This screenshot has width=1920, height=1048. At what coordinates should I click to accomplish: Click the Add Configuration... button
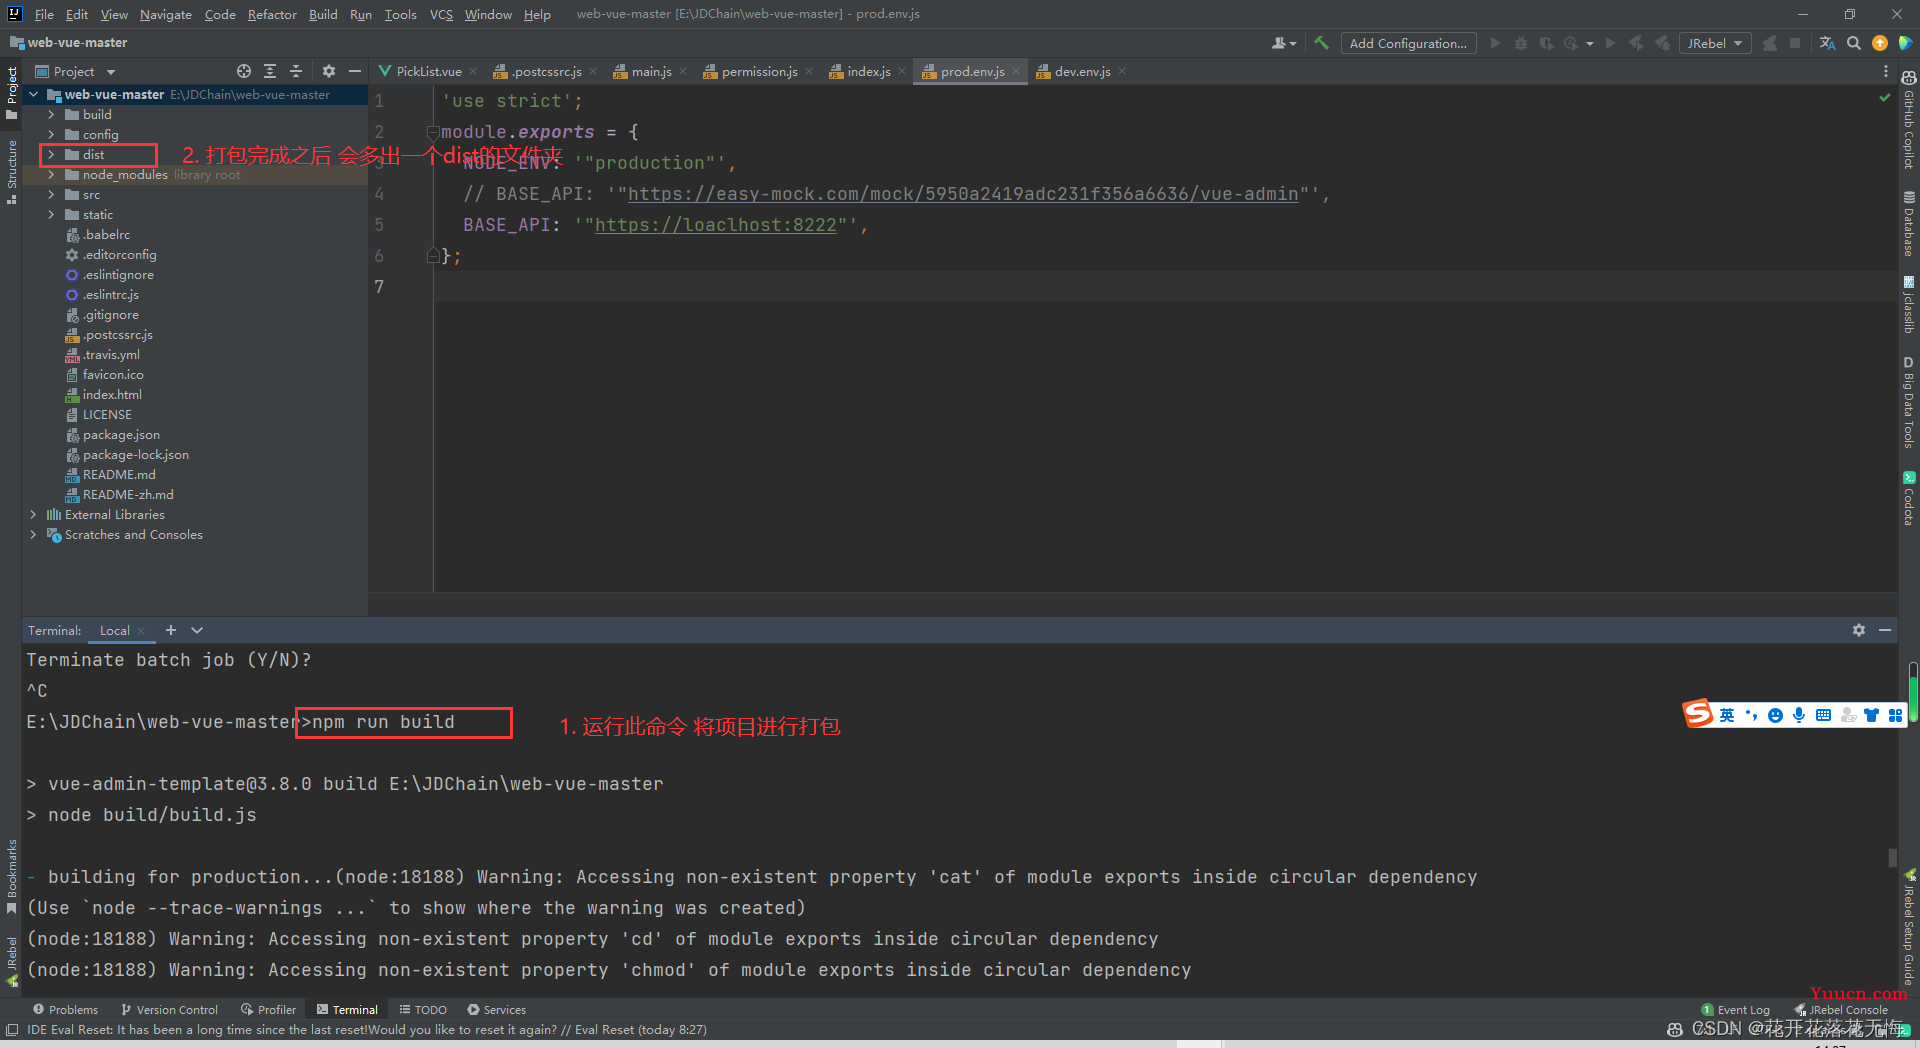coord(1408,43)
